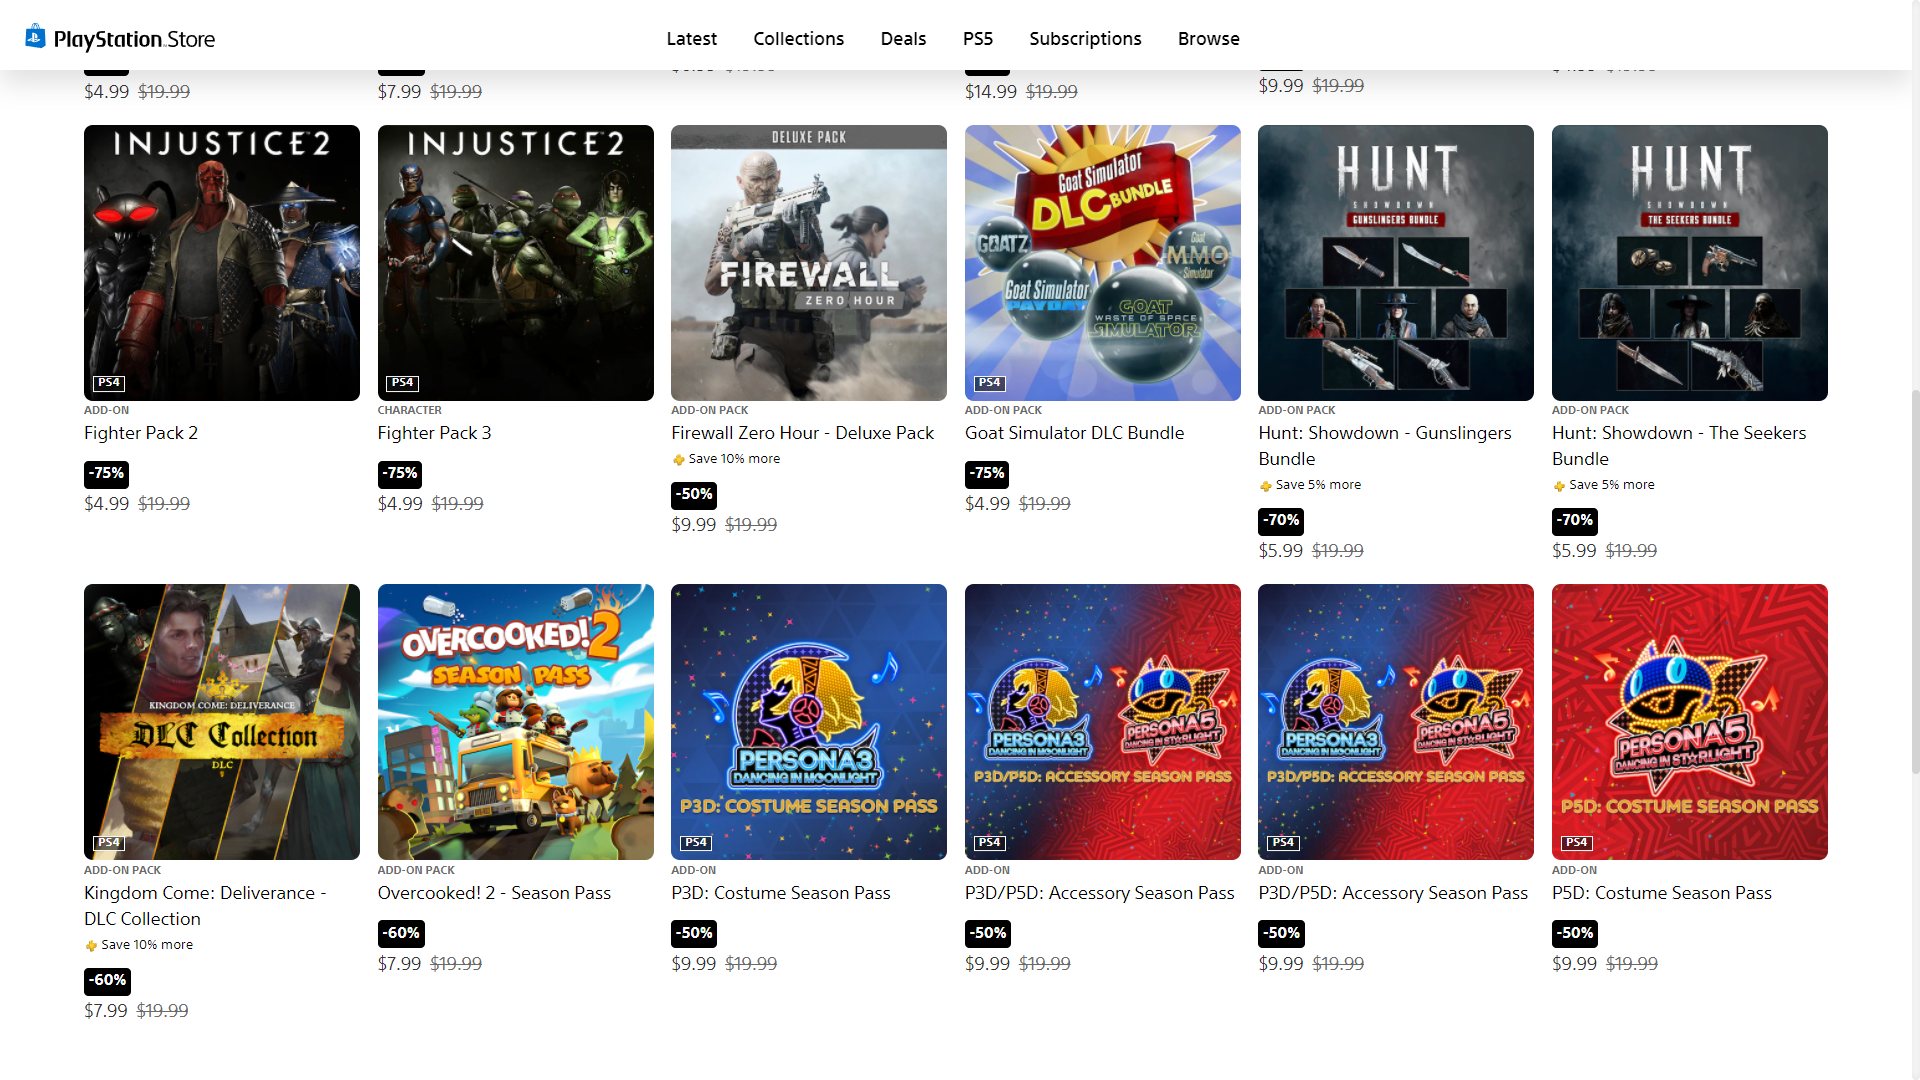Click the page vertical scrollbar
The image size is (1920, 1080).
1915,580
